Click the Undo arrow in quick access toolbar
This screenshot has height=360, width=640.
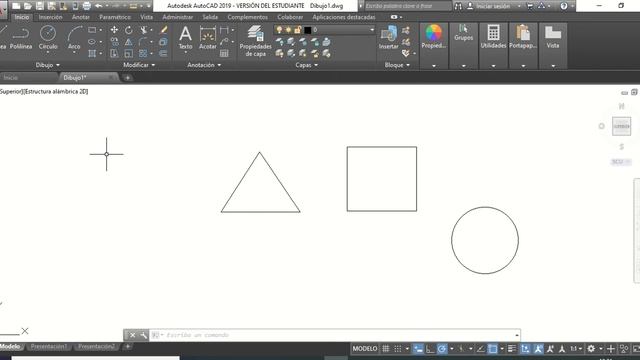pyautogui.click(x=98, y=6)
